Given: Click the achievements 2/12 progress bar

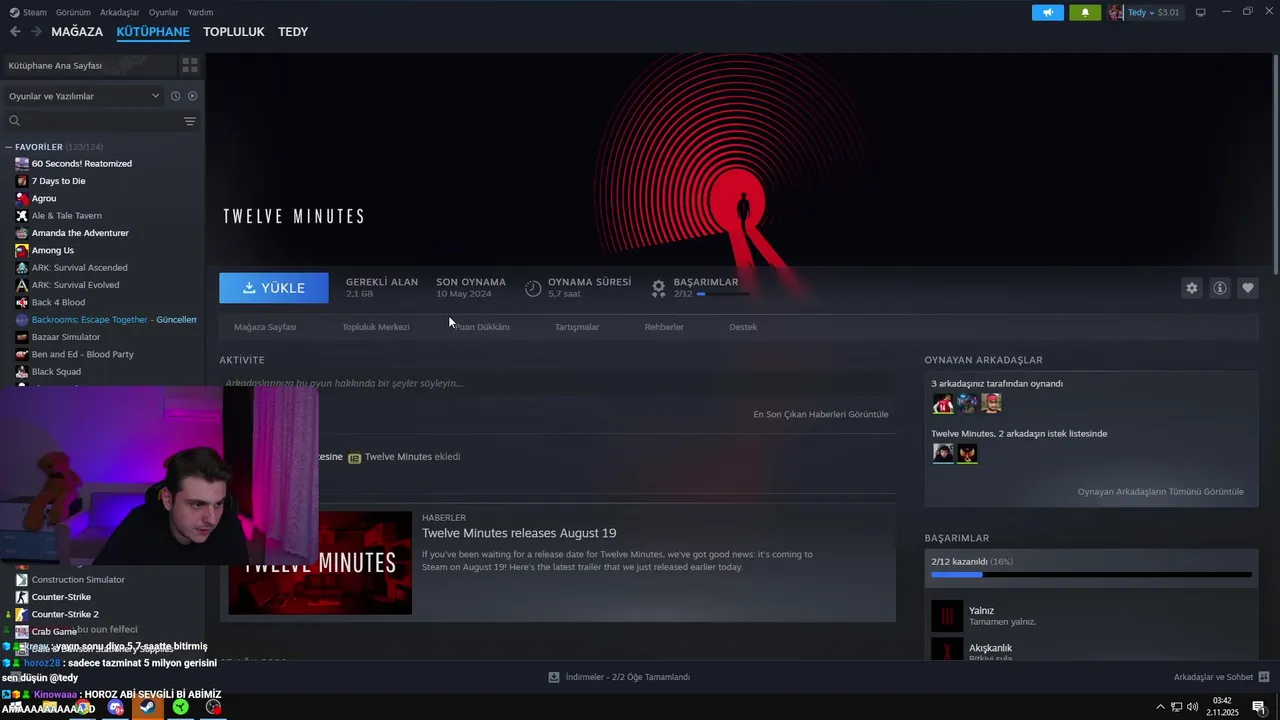Looking at the screenshot, I should pyautogui.click(x=723, y=294).
